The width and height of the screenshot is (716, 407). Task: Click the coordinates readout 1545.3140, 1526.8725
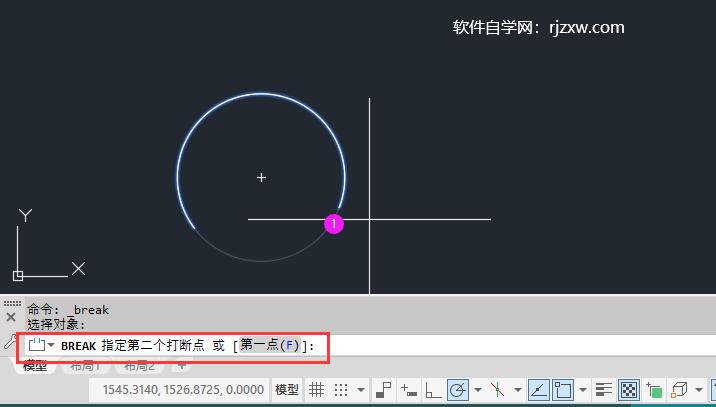coord(183,390)
